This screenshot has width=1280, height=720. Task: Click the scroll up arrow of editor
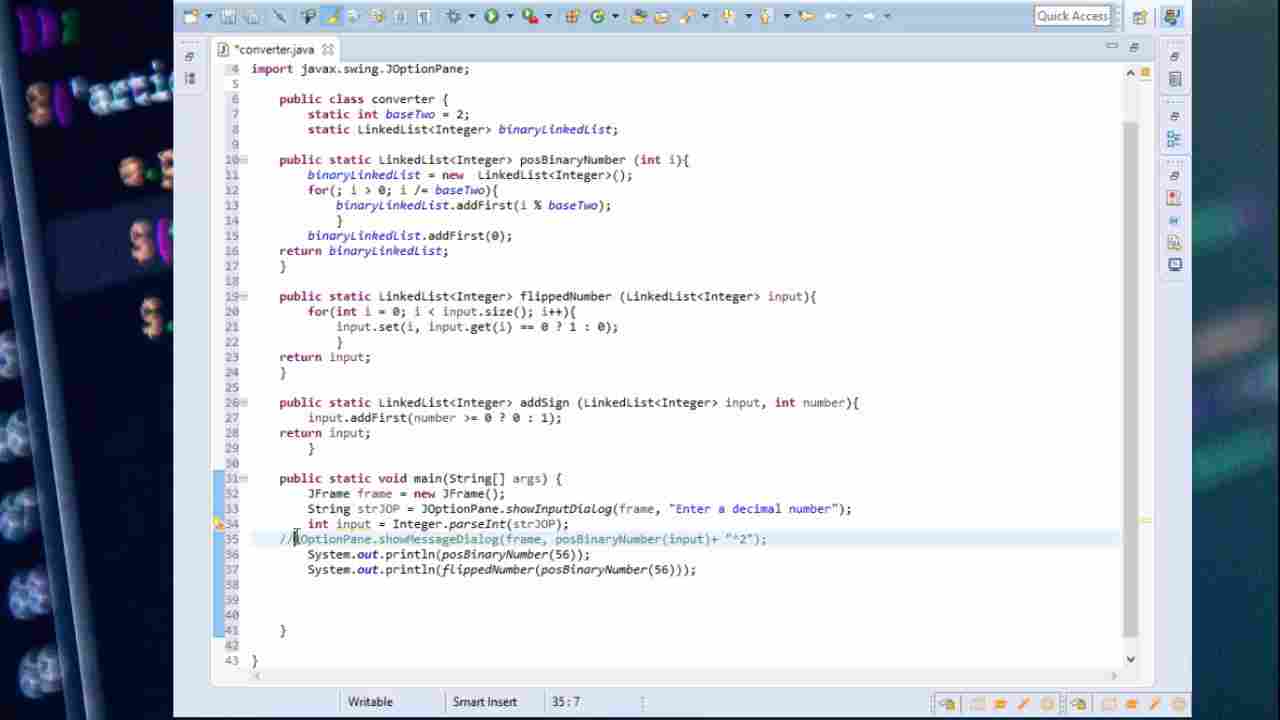pos(1131,73)
